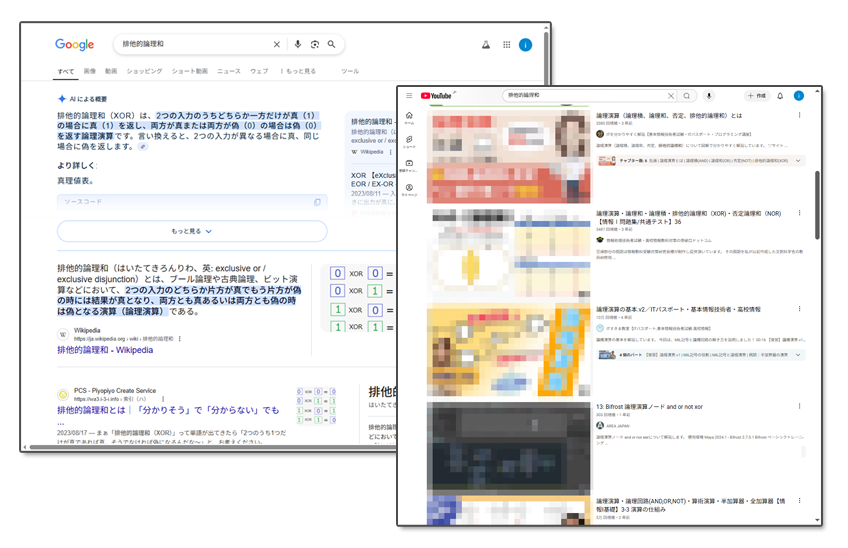Open the 論理演算の基本.v2 video title
Image resolution: width=848 pixels, height=548 pixels.
[678, 309]
